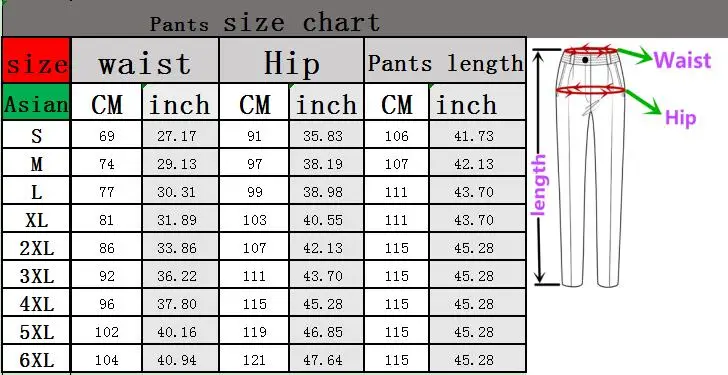Click the 3XL hip CM value 111
Image resolution: width=728 pixels, height=375 pixels.
click(x=254, y=276)
